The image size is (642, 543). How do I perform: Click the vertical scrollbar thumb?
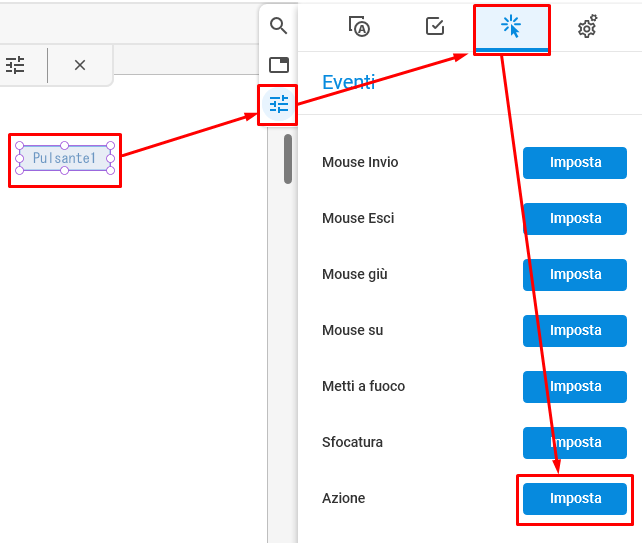click(x=288, y=159)
